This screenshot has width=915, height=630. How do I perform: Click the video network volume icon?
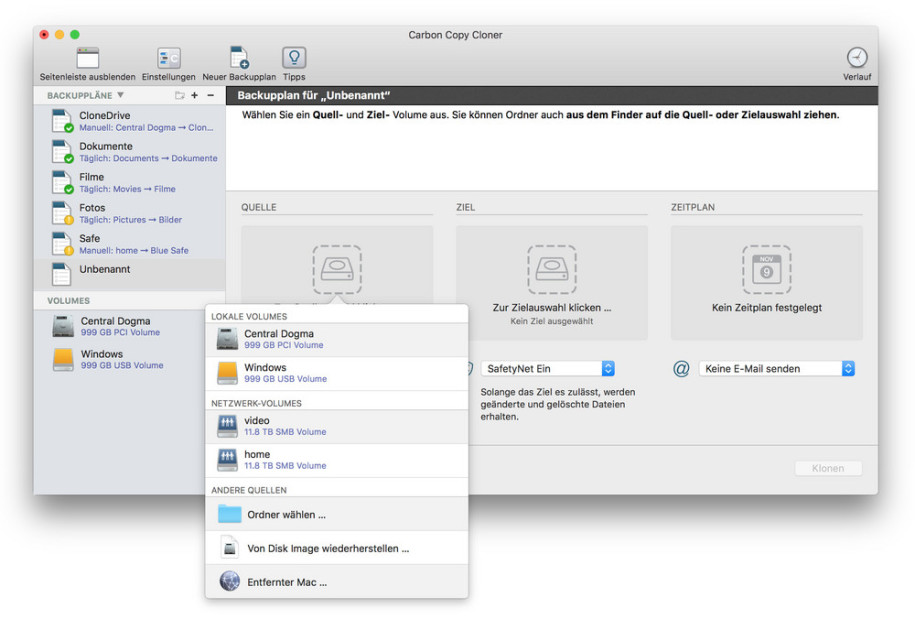227,426
